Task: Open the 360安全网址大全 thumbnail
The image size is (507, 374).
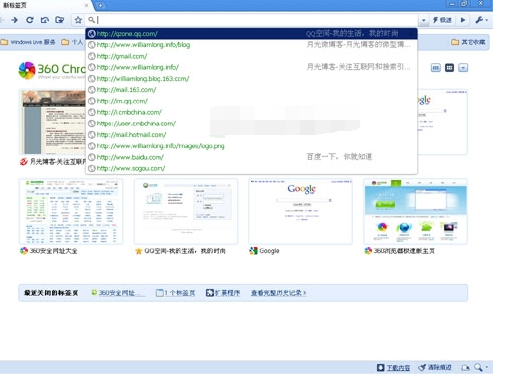Action: tap(71, 211)
